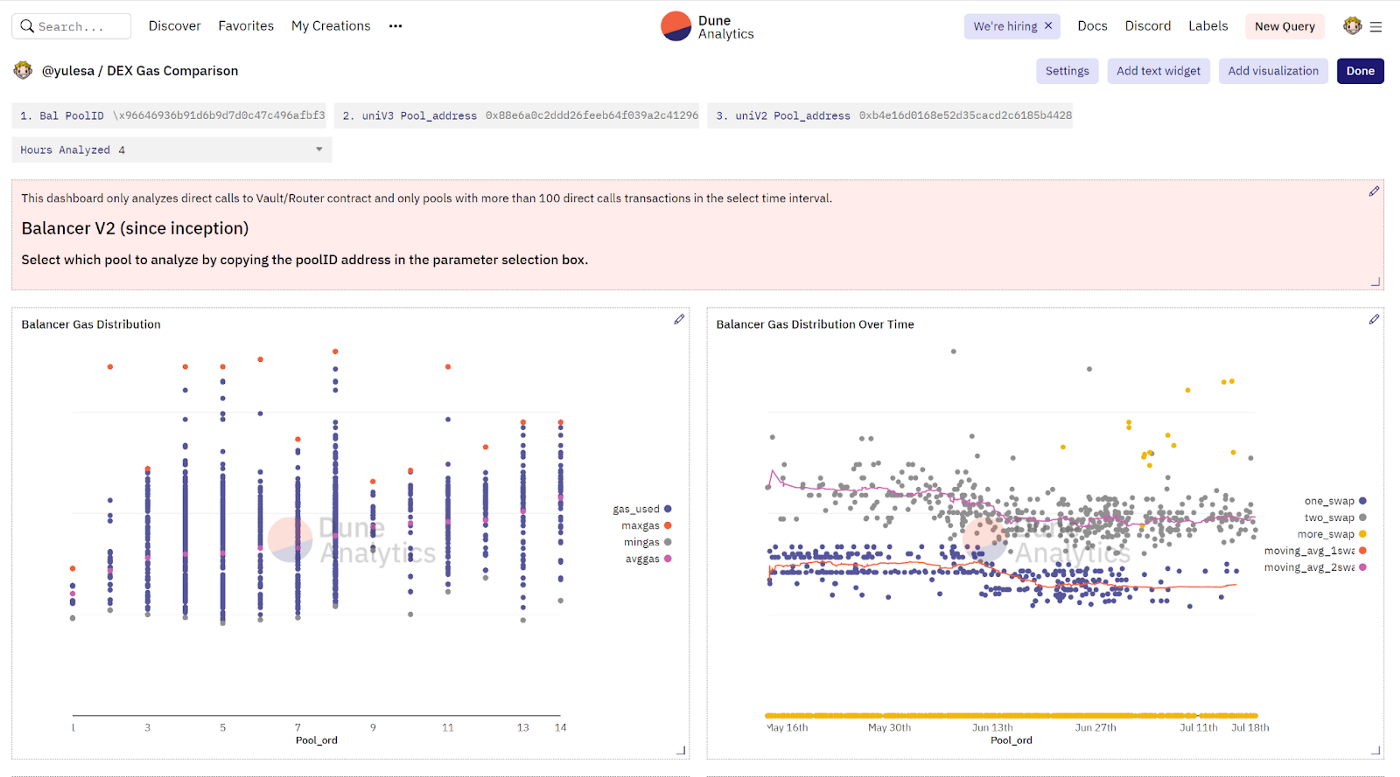
Task: Edit Balancer Gas Distribution Over Time pencil icon
Action: coord(1374,319)
